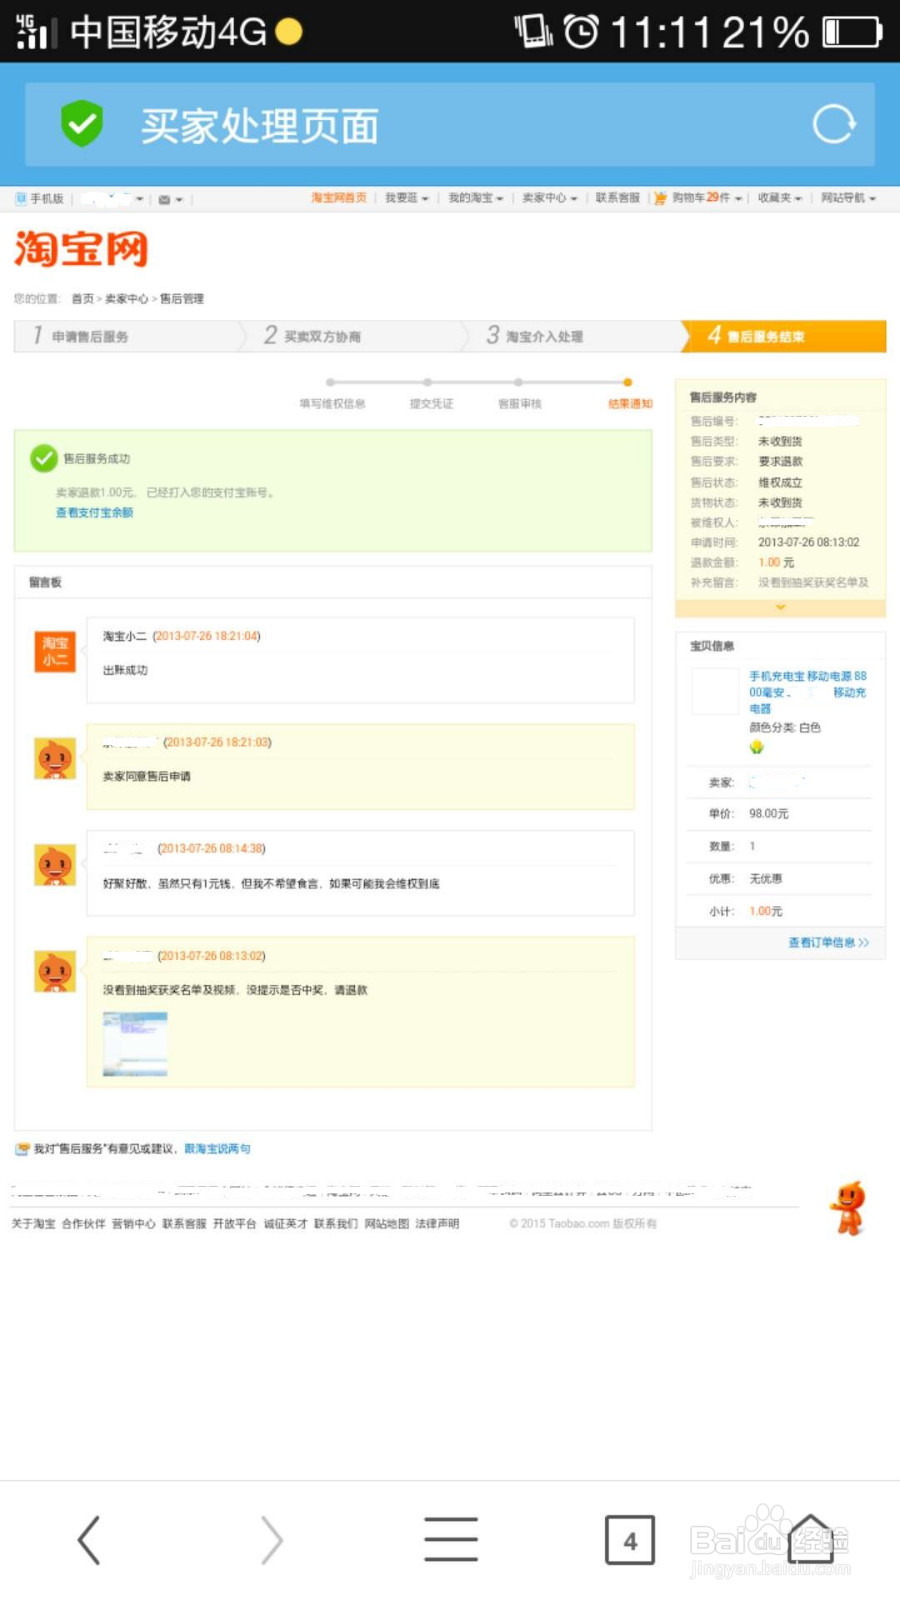This screenshot has width=900, height=1600.
Task: Click the shopping cart icon in top bar
Action: coord(660,198)
